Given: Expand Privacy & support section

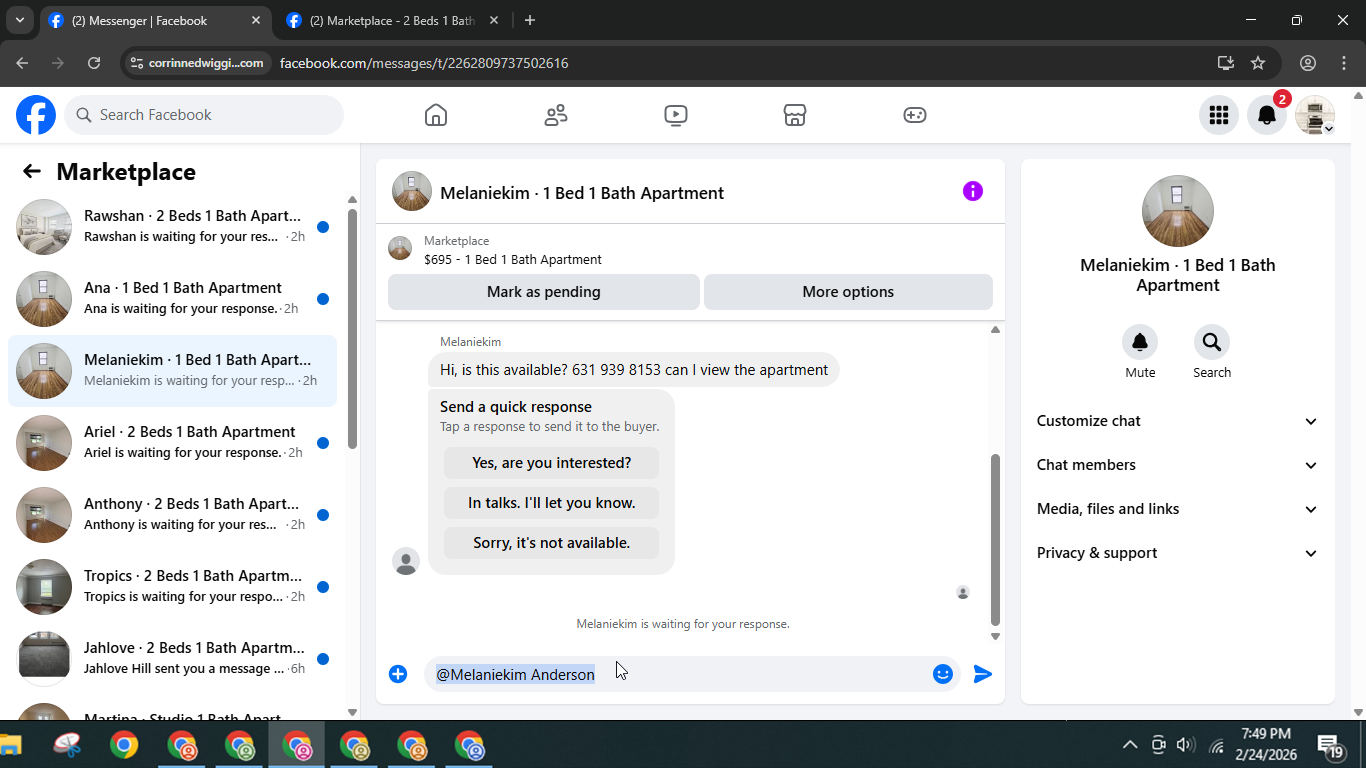Looking at the screenshot, I should click(x=1178, y=553).
